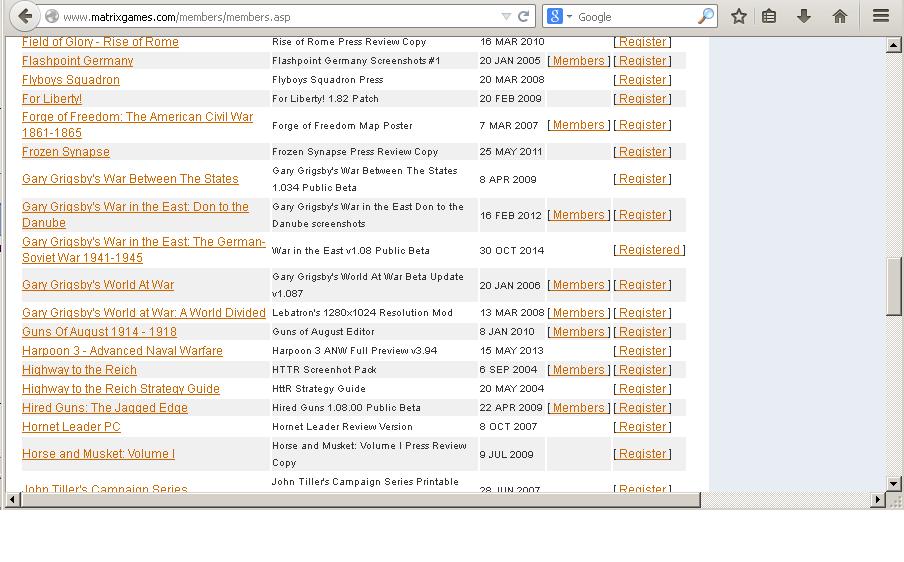904x562 pixels.
Task: Click the search magnifier icon
Action: [706, 16]
